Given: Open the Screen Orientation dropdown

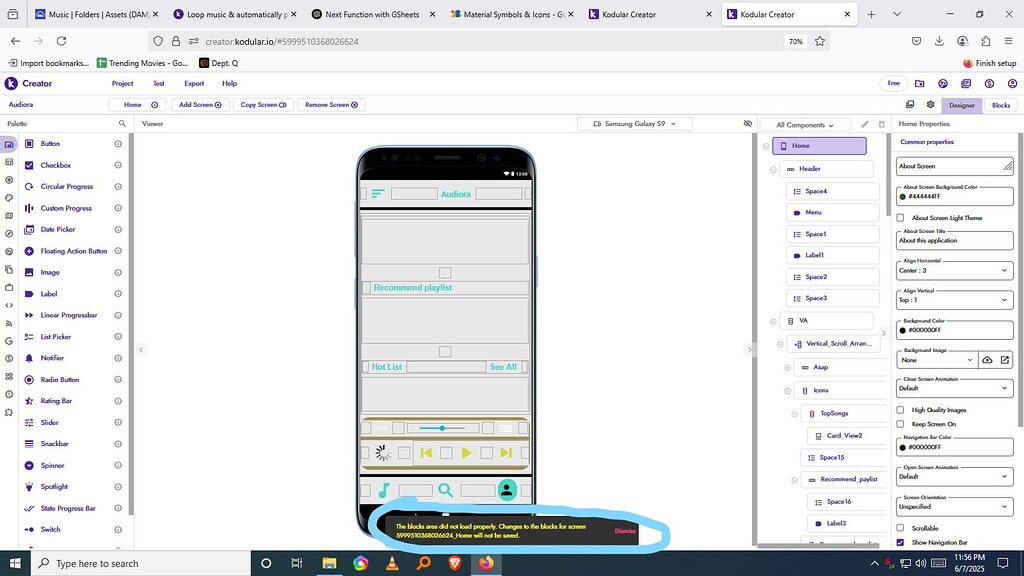Looking at the screenshot, I should pos(954,506).
